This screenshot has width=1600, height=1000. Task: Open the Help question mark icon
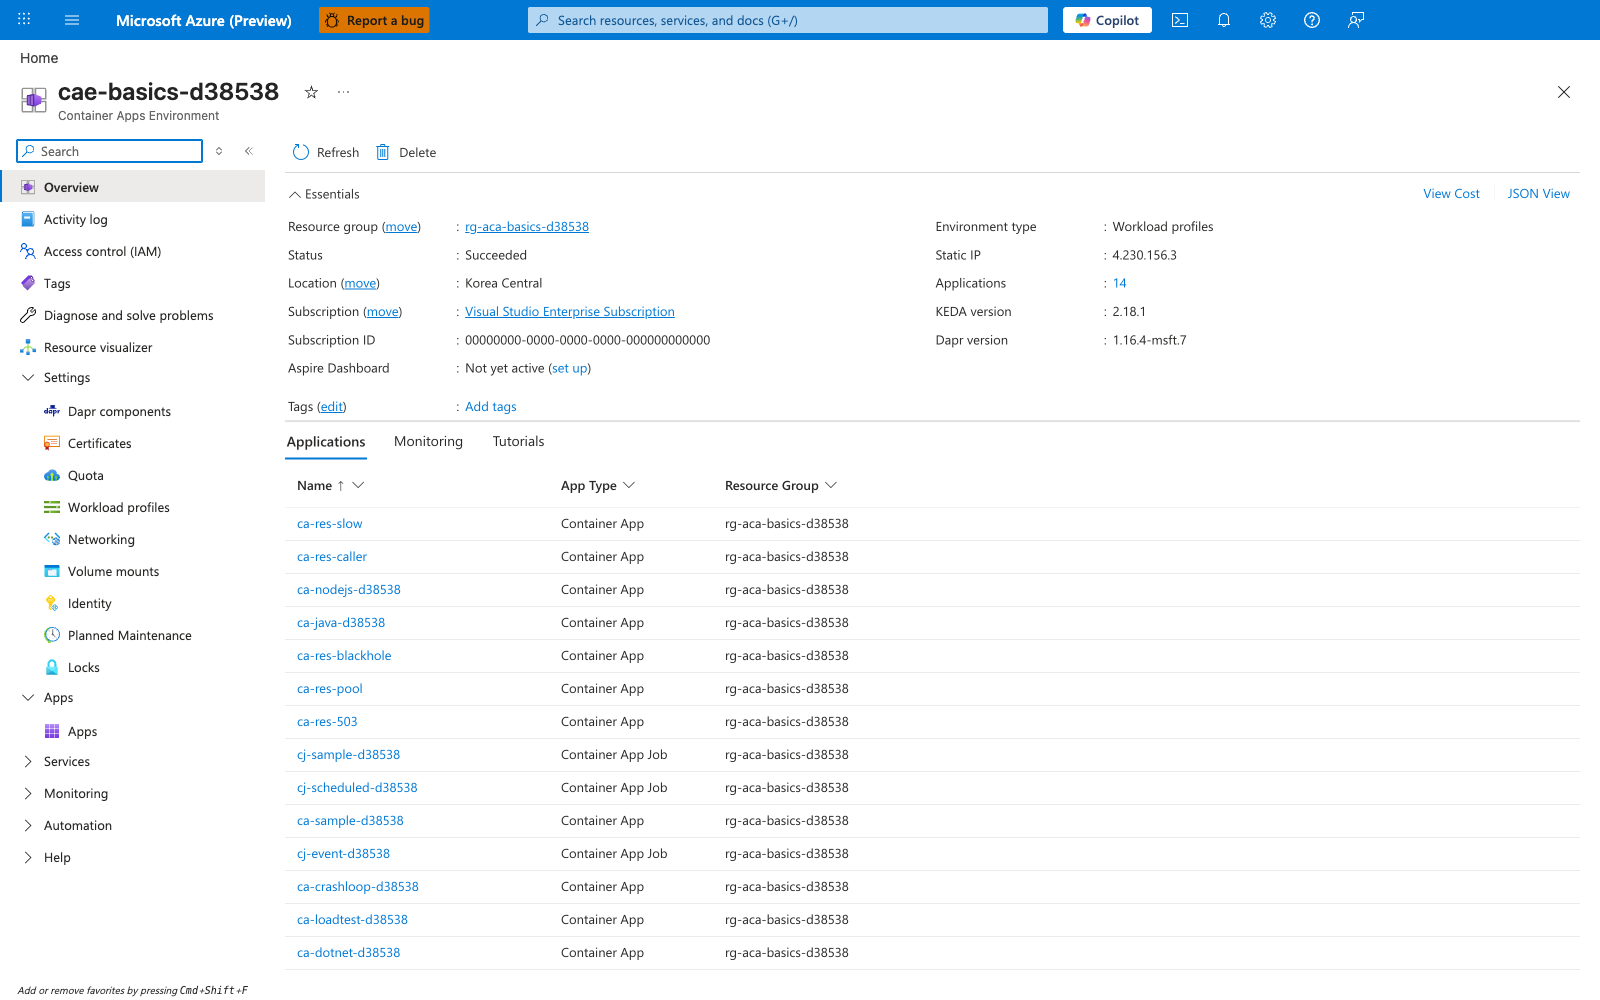1312,20
